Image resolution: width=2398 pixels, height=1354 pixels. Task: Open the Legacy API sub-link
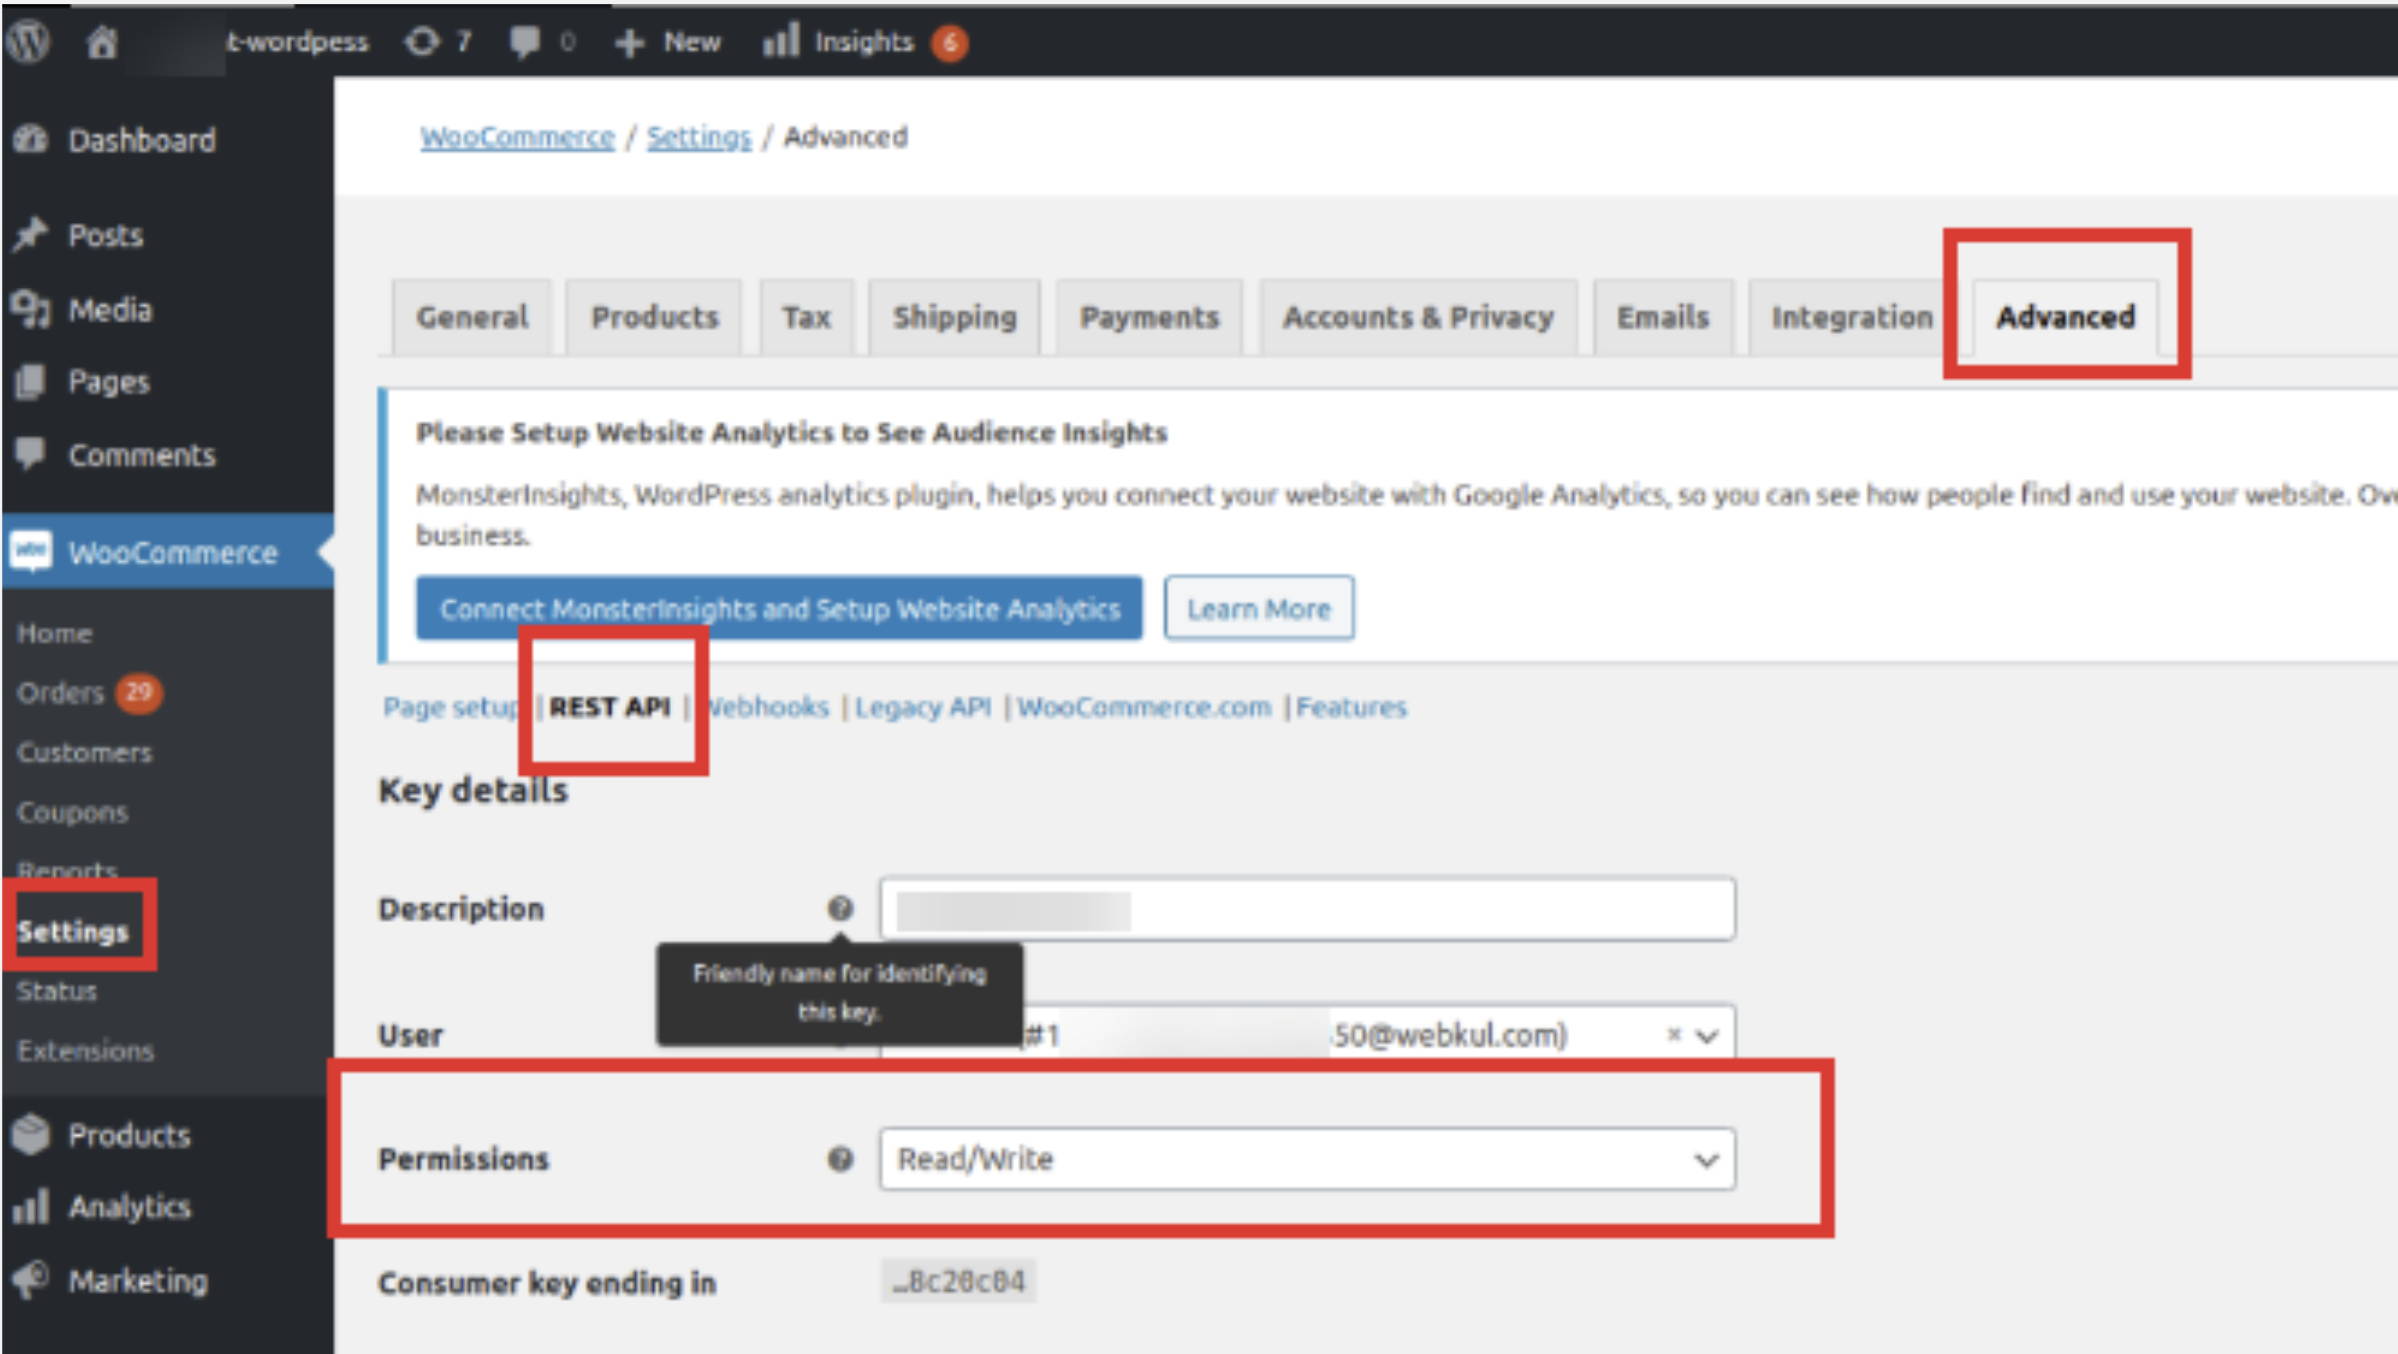pos(922,707)
